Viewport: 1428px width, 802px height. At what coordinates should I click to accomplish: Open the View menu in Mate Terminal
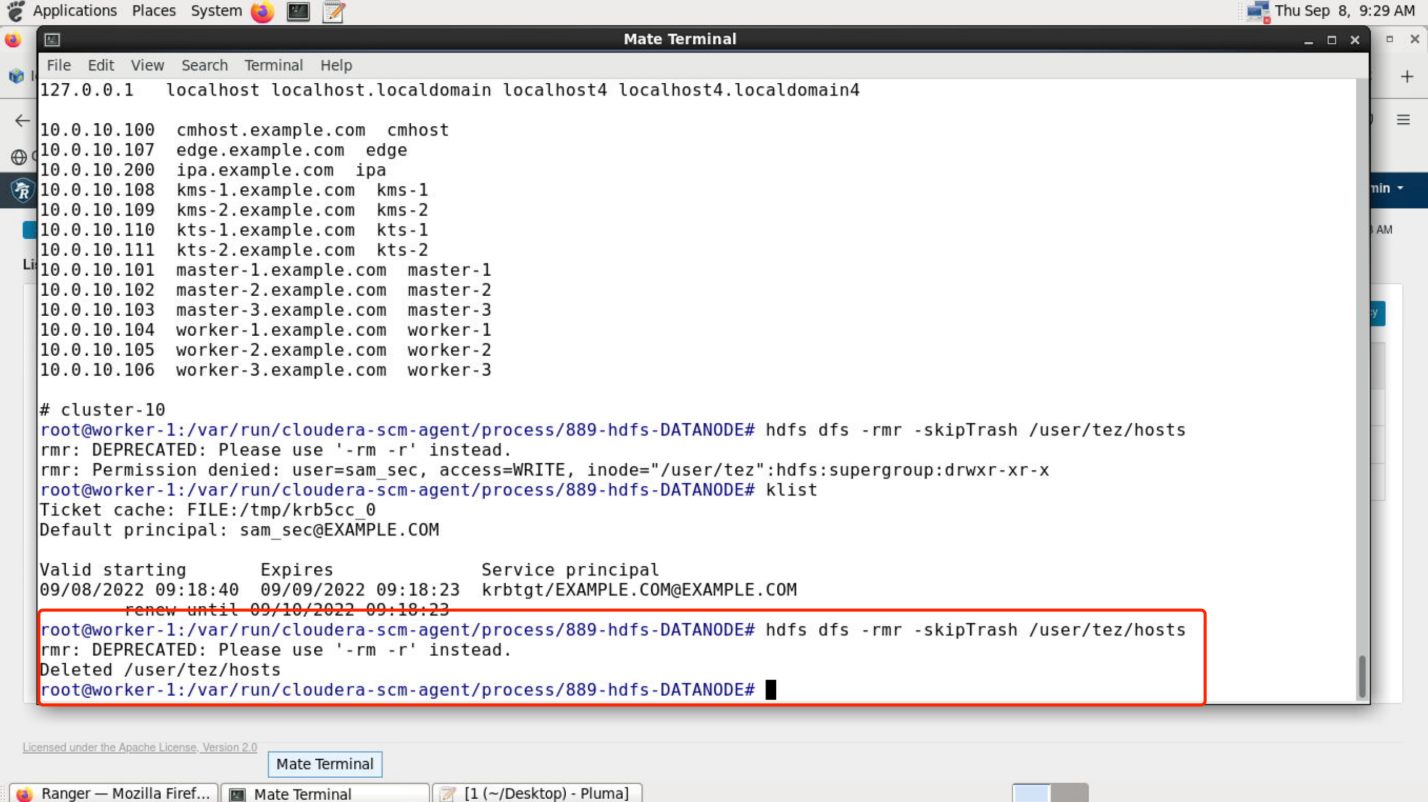pos(147,65)
